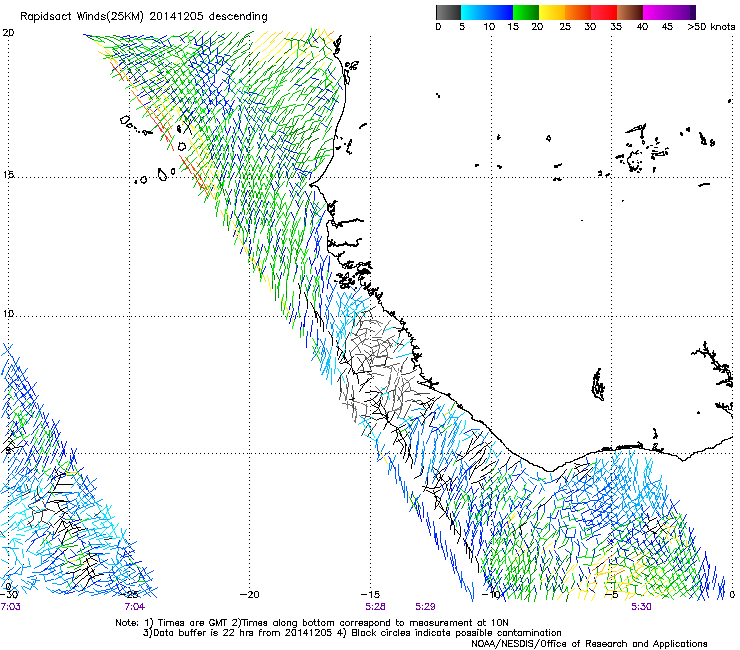Click the green 15-20 knots legend segment
Viewport: 740px width, 650px height.
pos(526,12)
